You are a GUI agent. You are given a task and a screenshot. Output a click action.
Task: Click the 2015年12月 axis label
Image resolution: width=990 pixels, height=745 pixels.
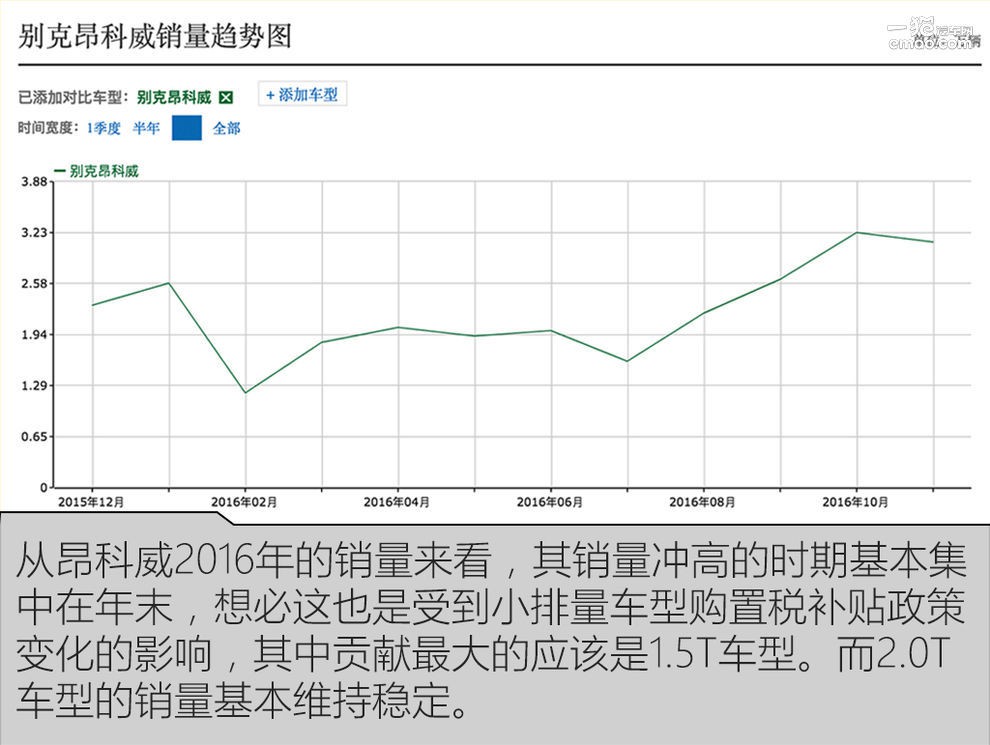click(x=91, y=502)
